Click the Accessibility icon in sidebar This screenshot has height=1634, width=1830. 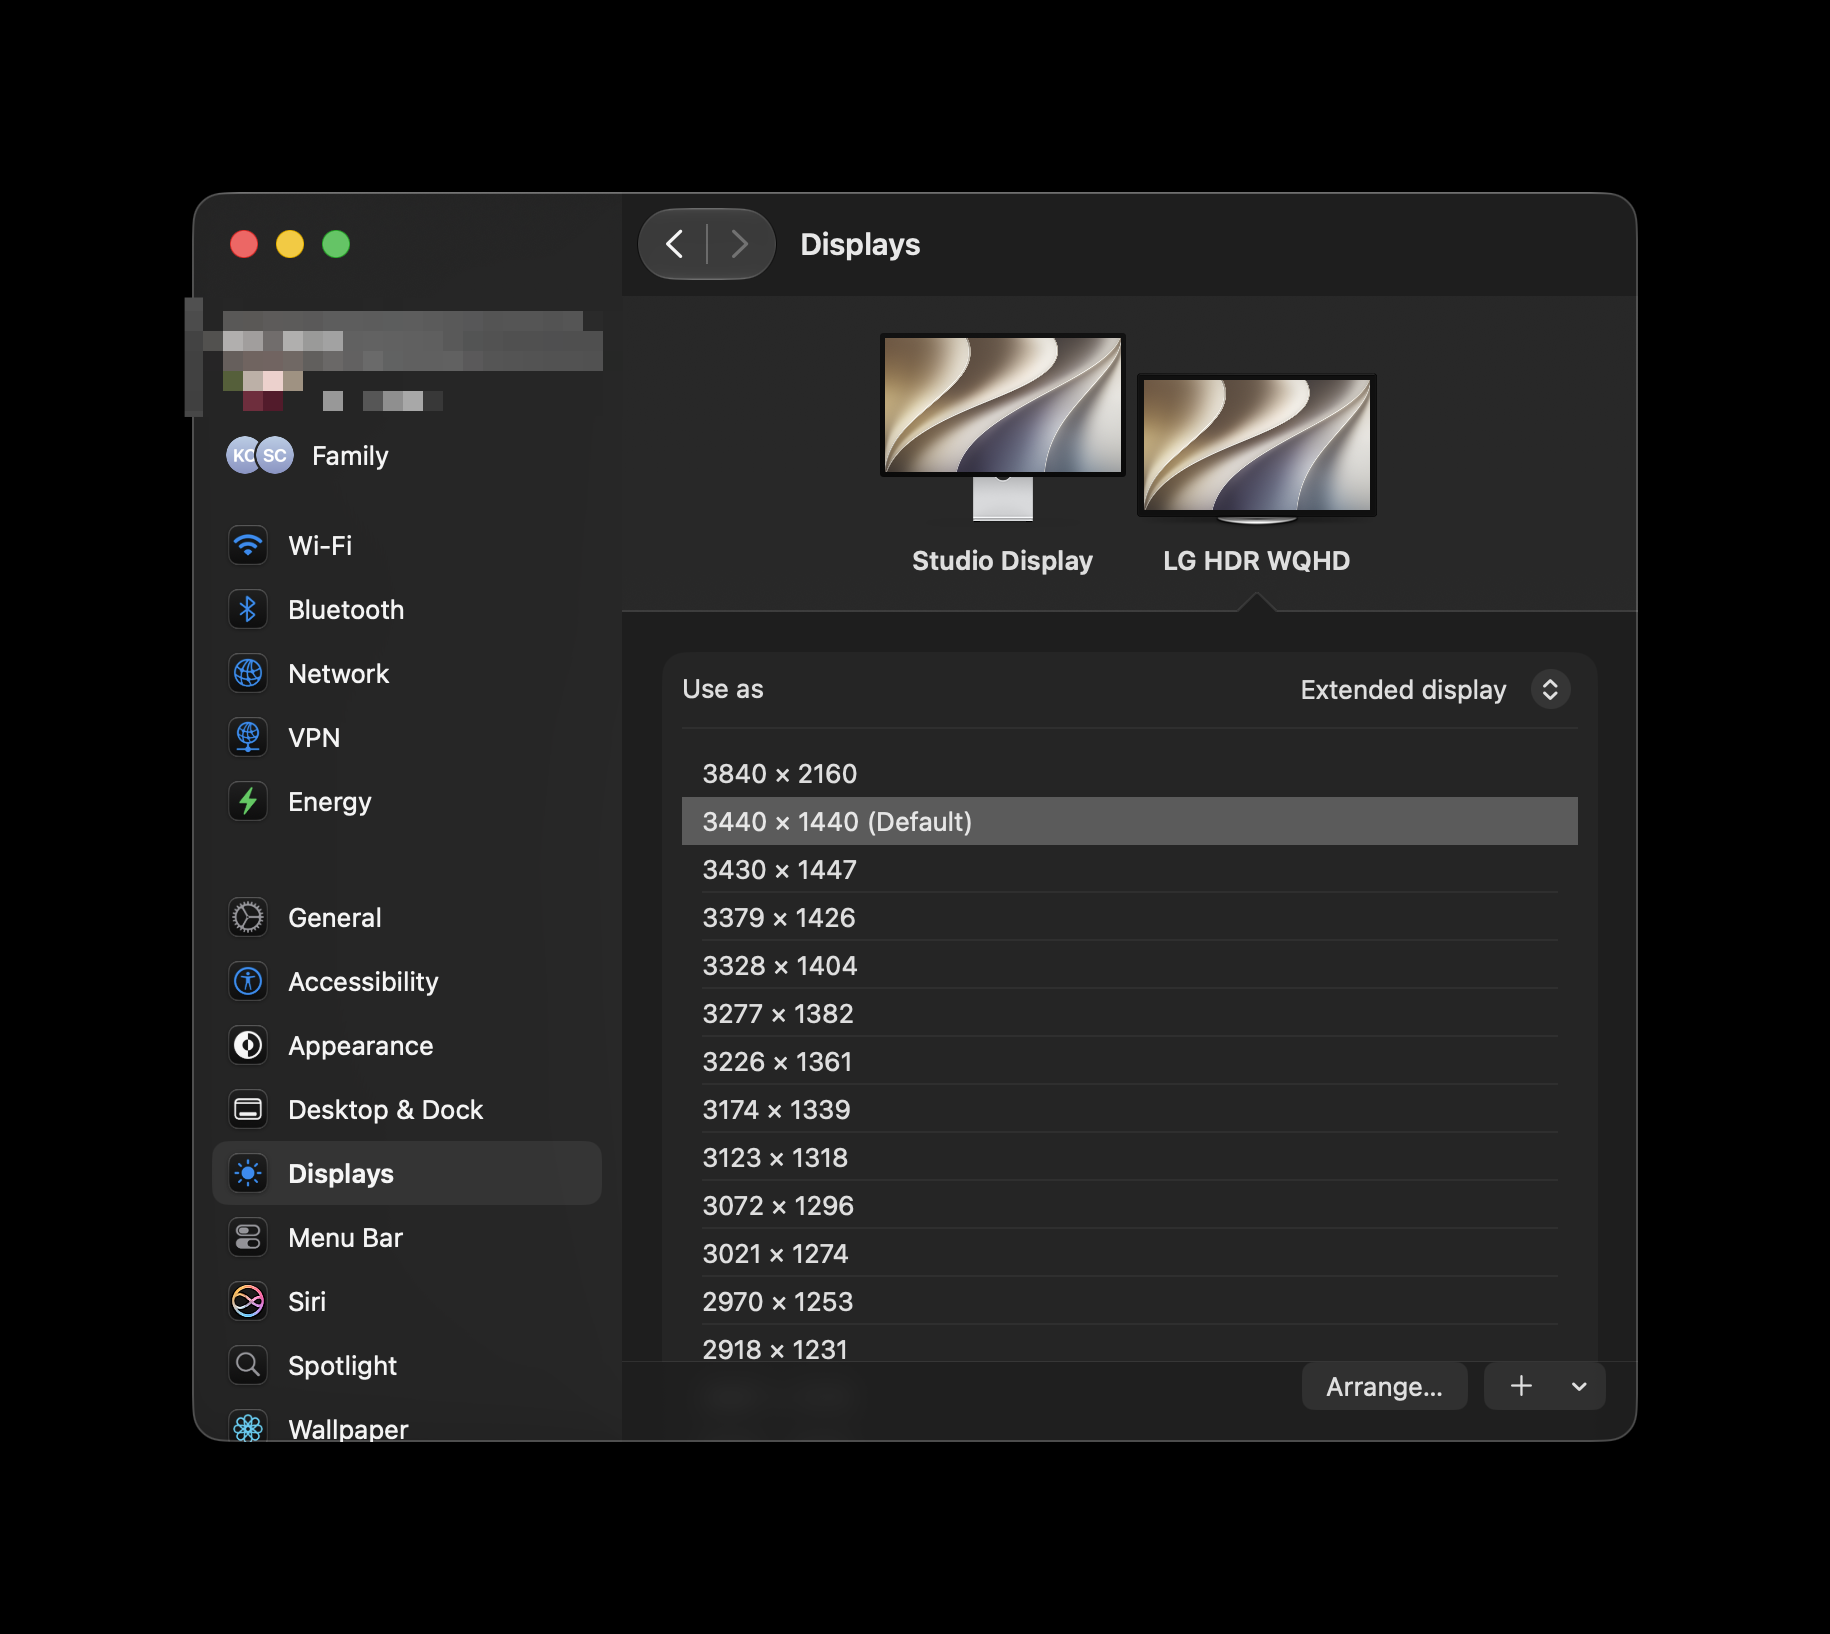(x=248, y=982)
